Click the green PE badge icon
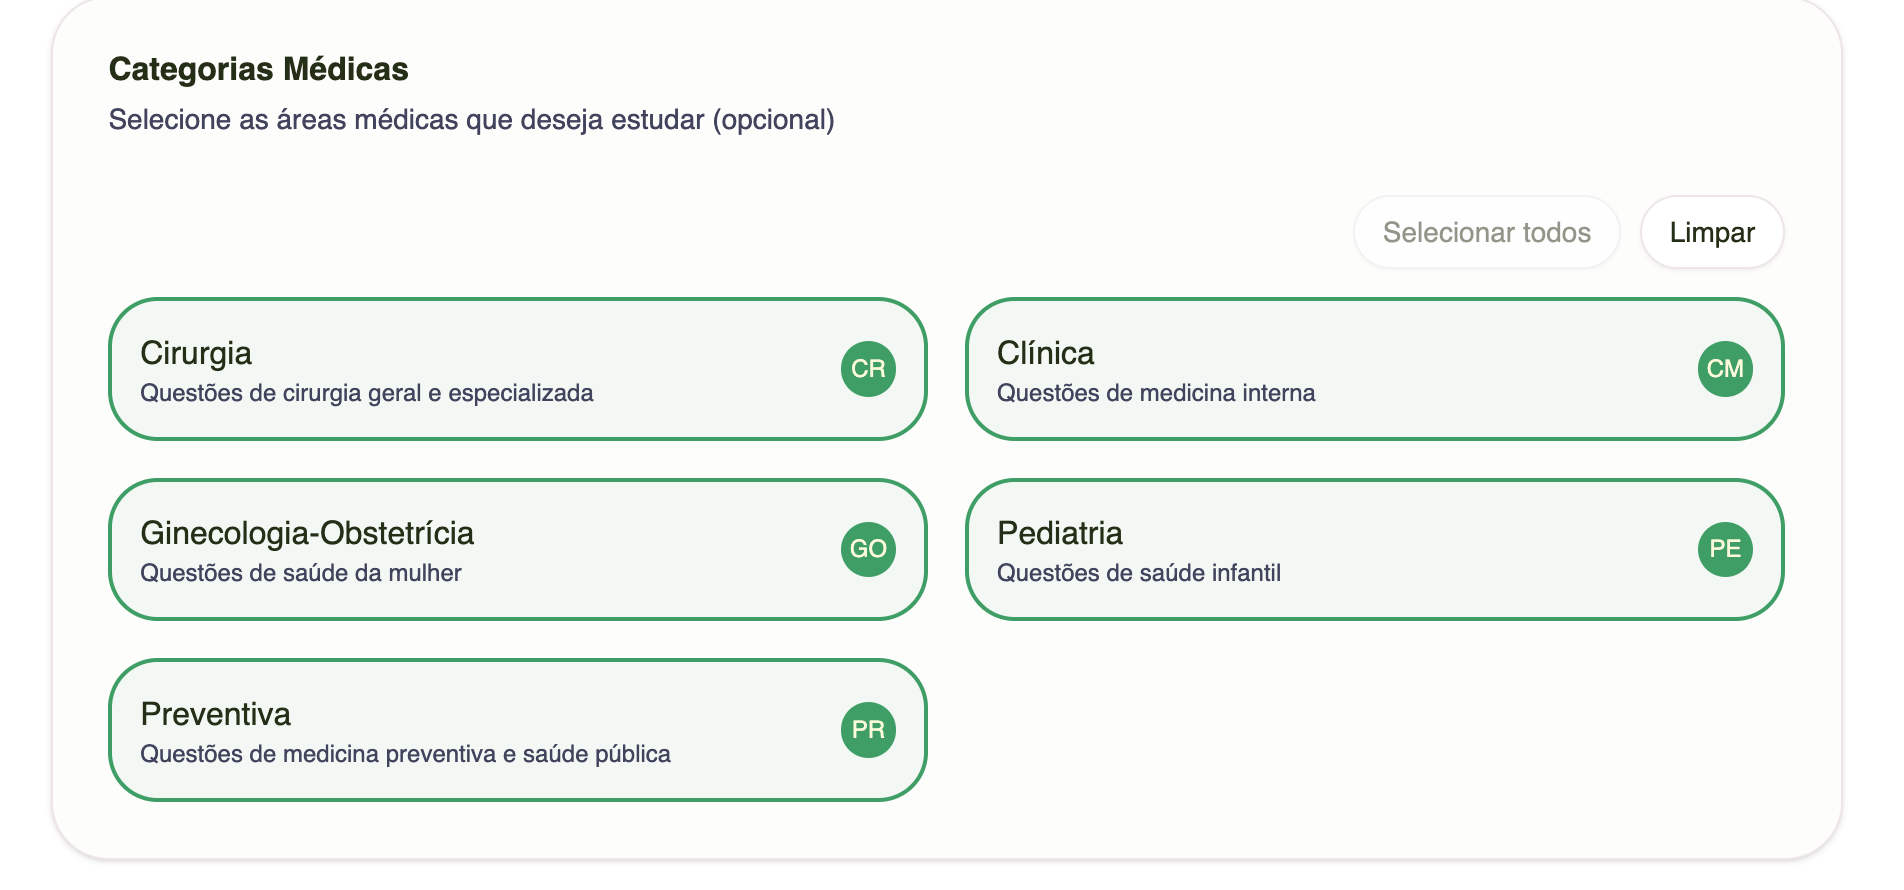Image resolution: width=1904 pixels, height=890 pixels. pyautogui.click(x=1725, y=549)
